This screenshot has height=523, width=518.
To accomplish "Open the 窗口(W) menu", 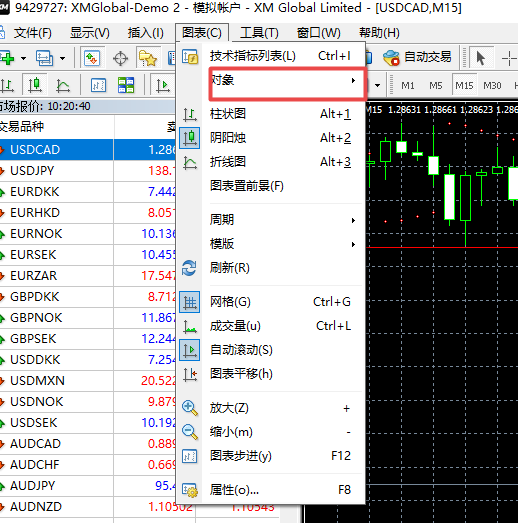I will [319, 33].
